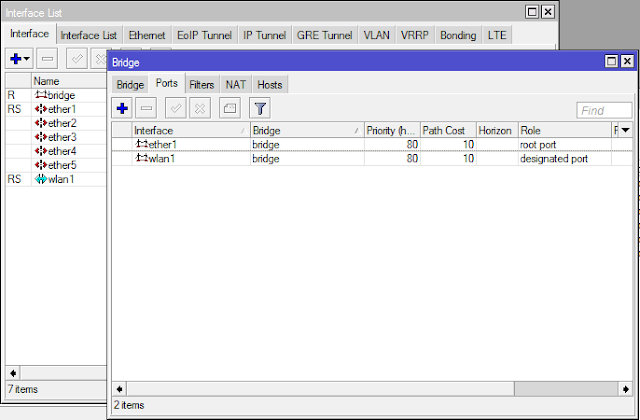This screenshot has width=640, height=420.
Task: Sort Interface List by Name column
Action: [69, 81]
